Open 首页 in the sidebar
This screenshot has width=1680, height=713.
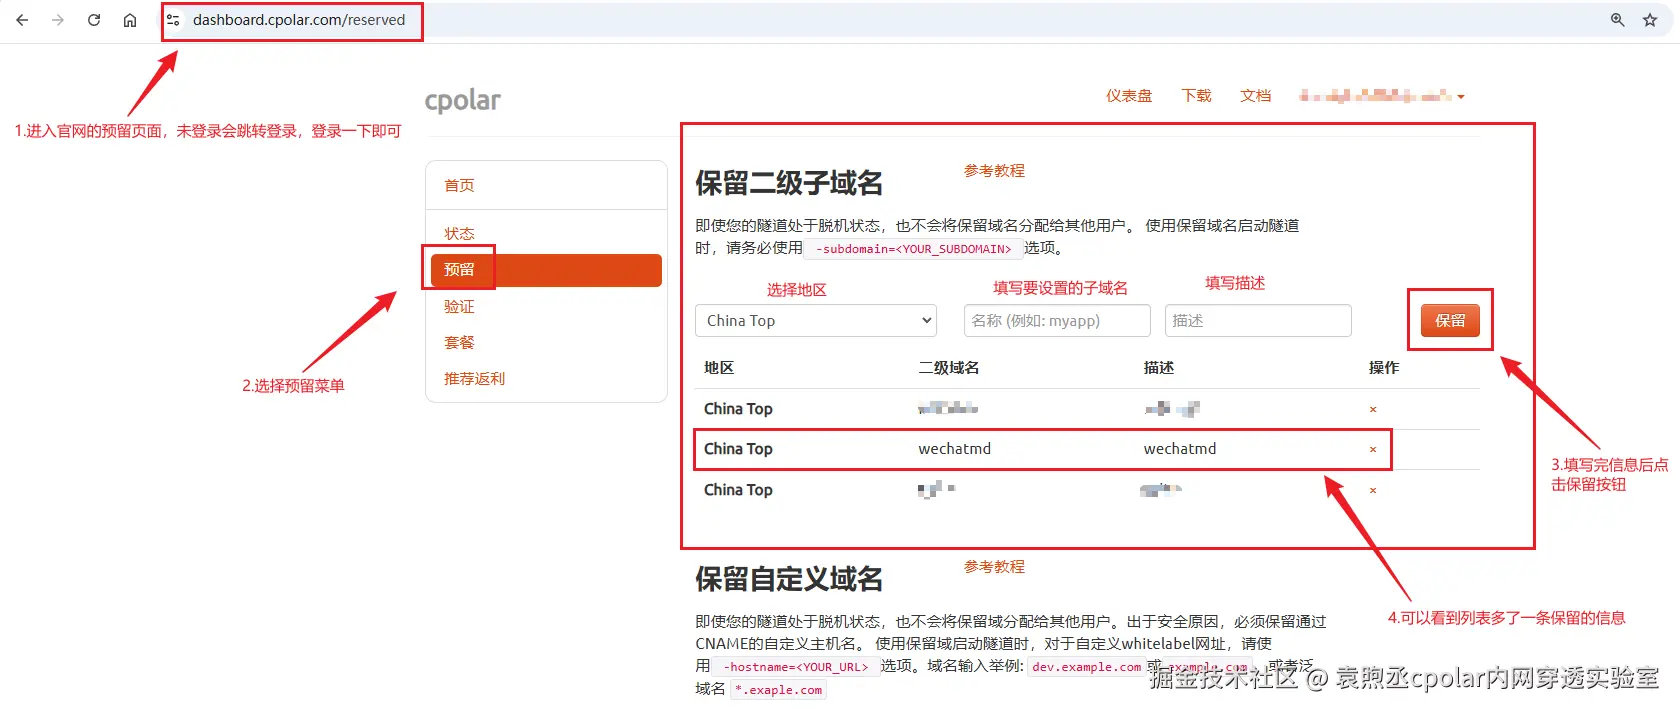click(459, 186)
